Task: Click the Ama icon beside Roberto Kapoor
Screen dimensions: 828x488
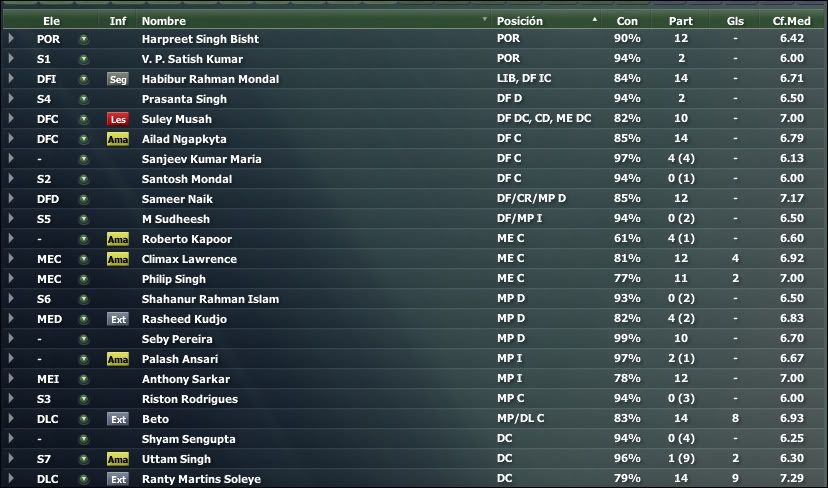Action: (118, 239)
